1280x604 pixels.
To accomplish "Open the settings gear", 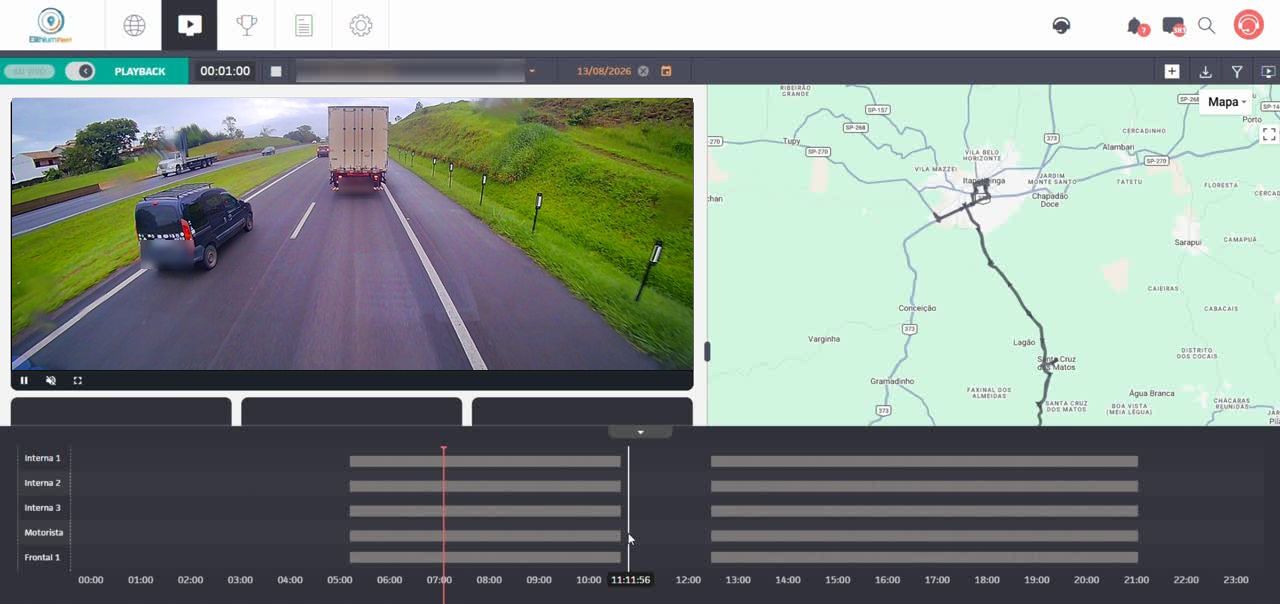I will click(361, 26).
